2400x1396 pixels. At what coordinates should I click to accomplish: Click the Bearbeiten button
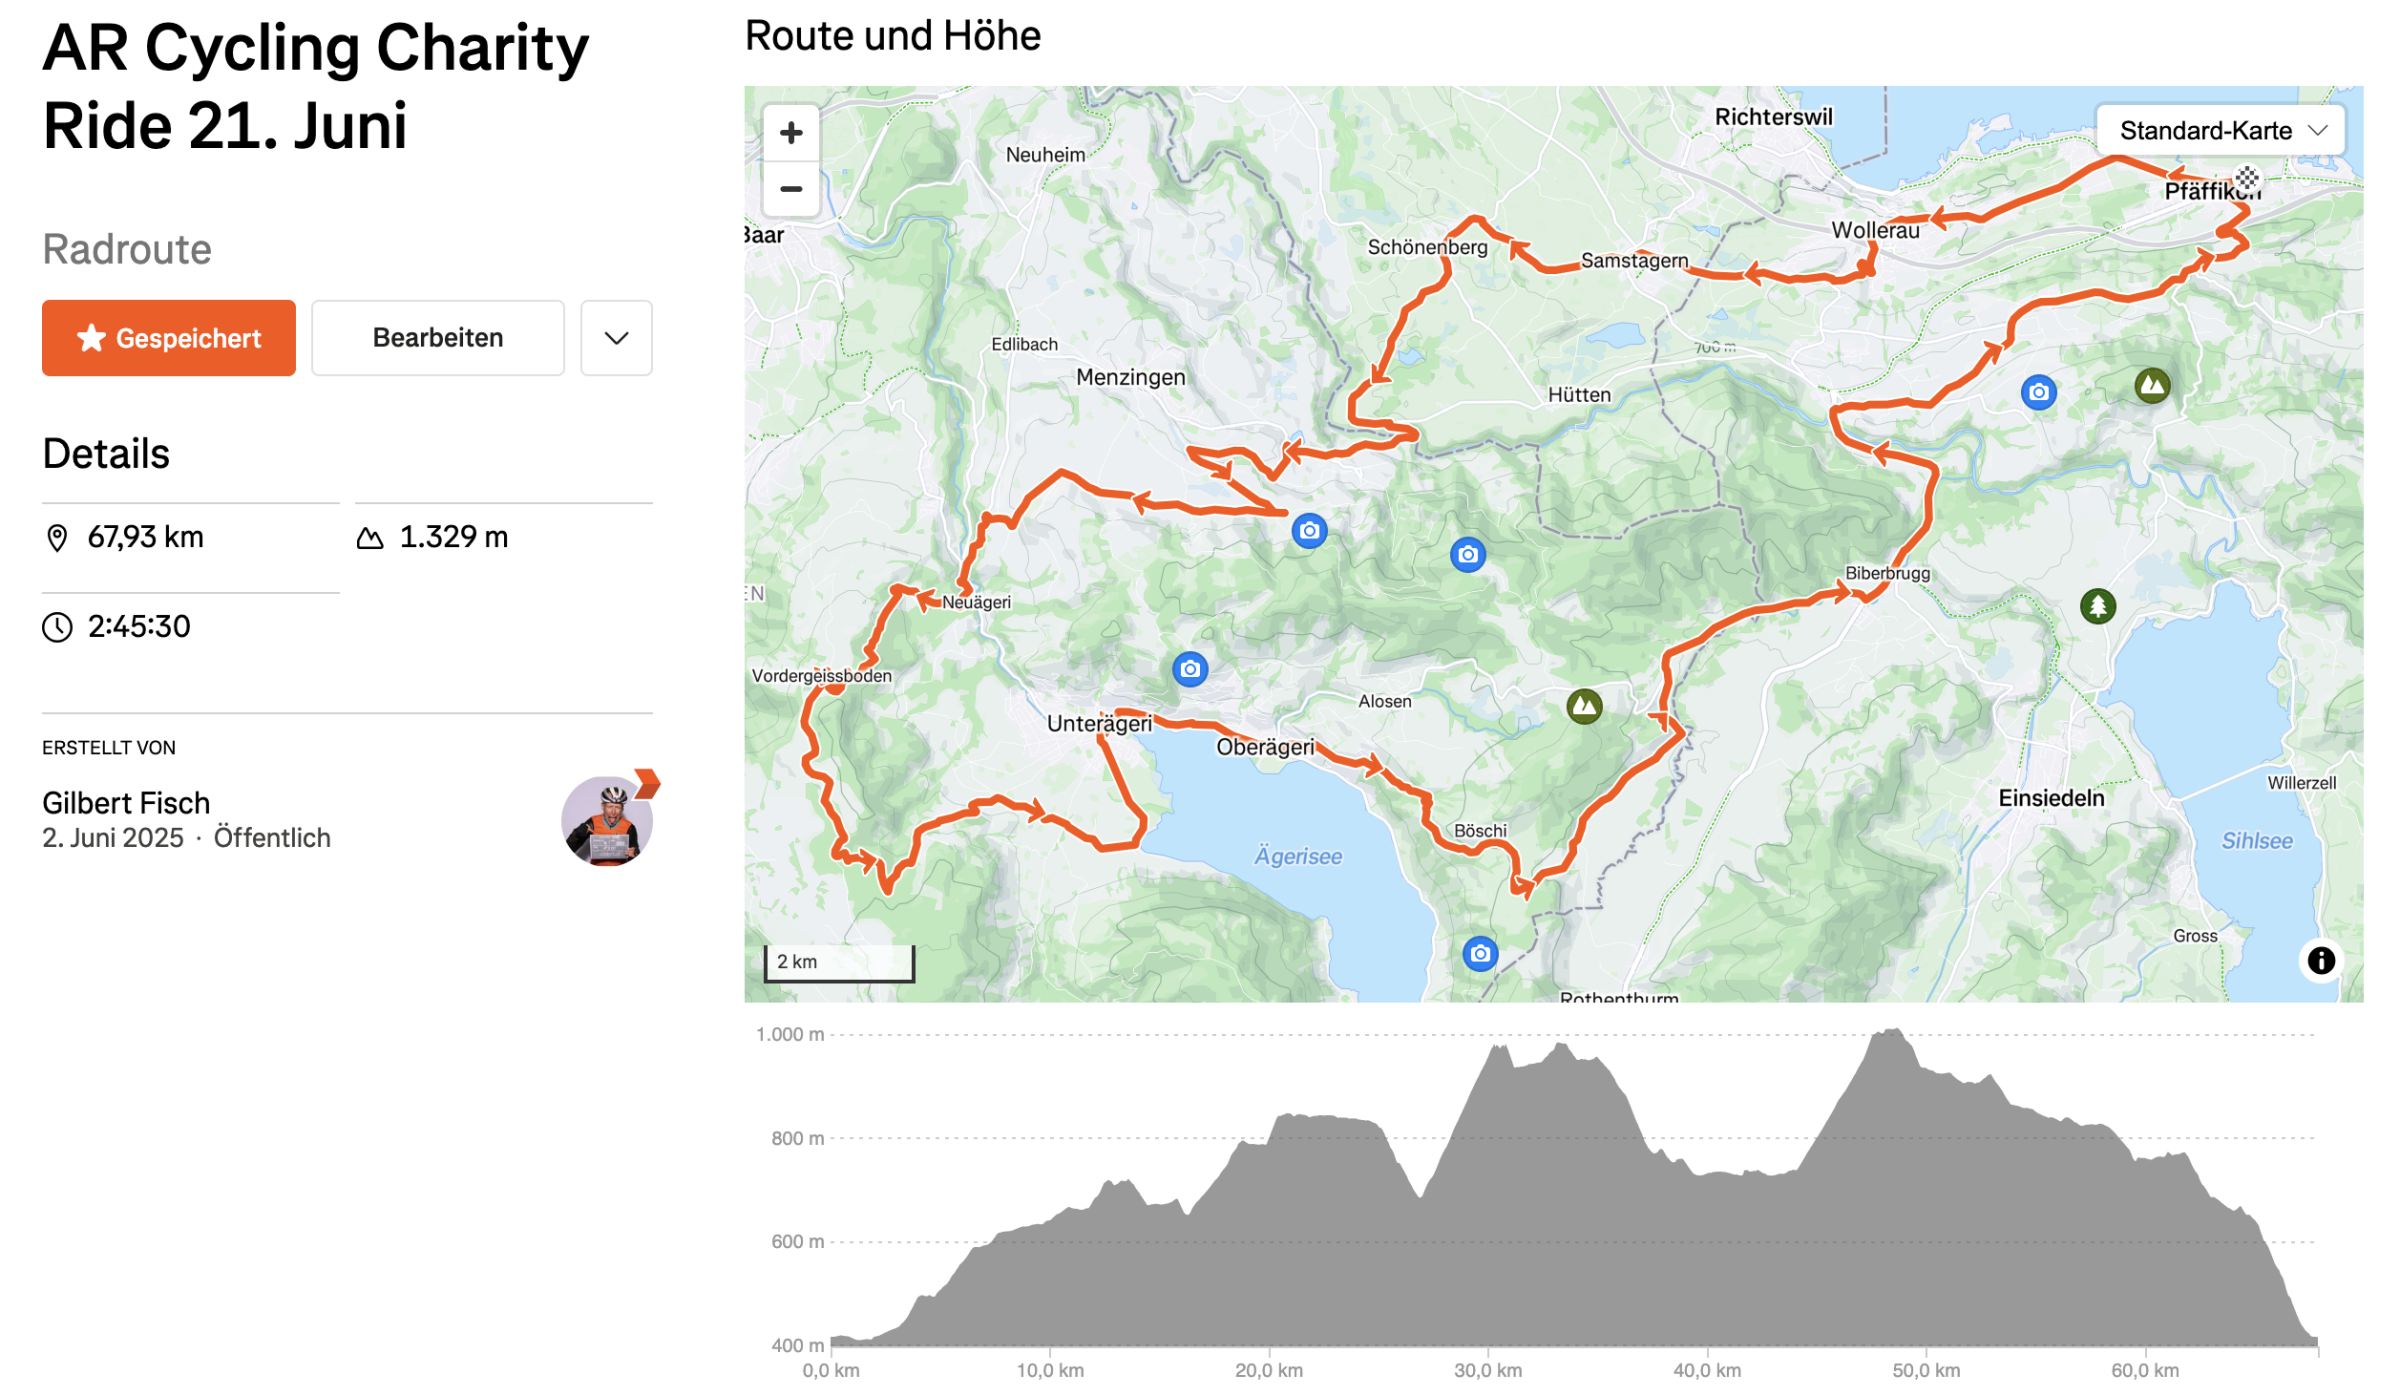click(x=437, y=338)
